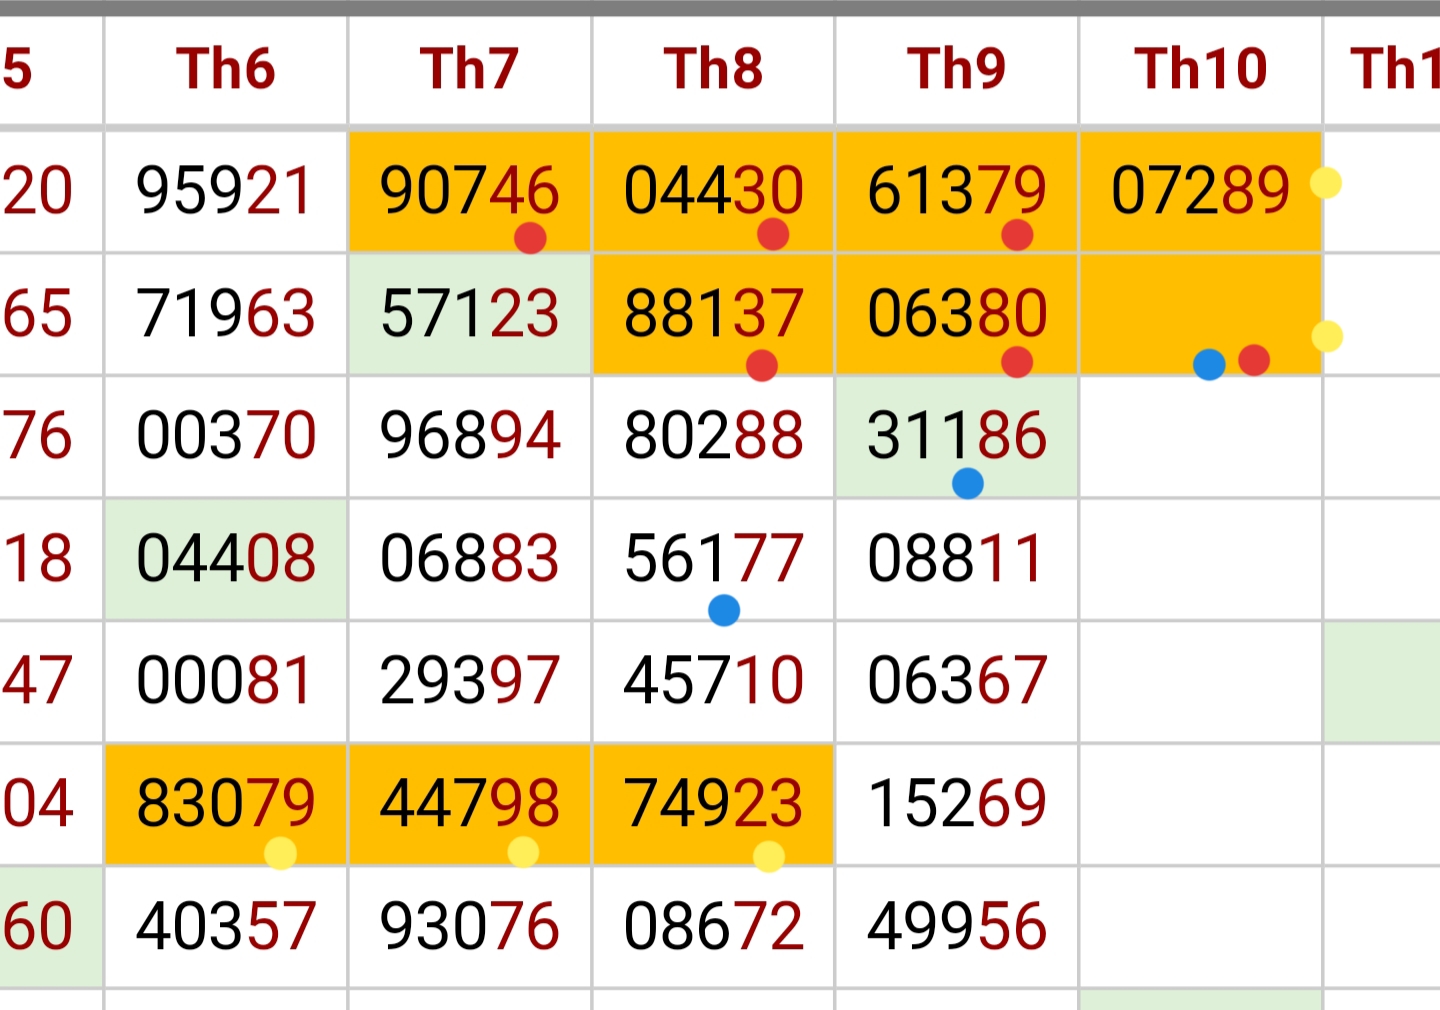This screenshot has width=1440, height=1010.
Task: Select the red dot below 04430
Action: [x=773, y=235]
